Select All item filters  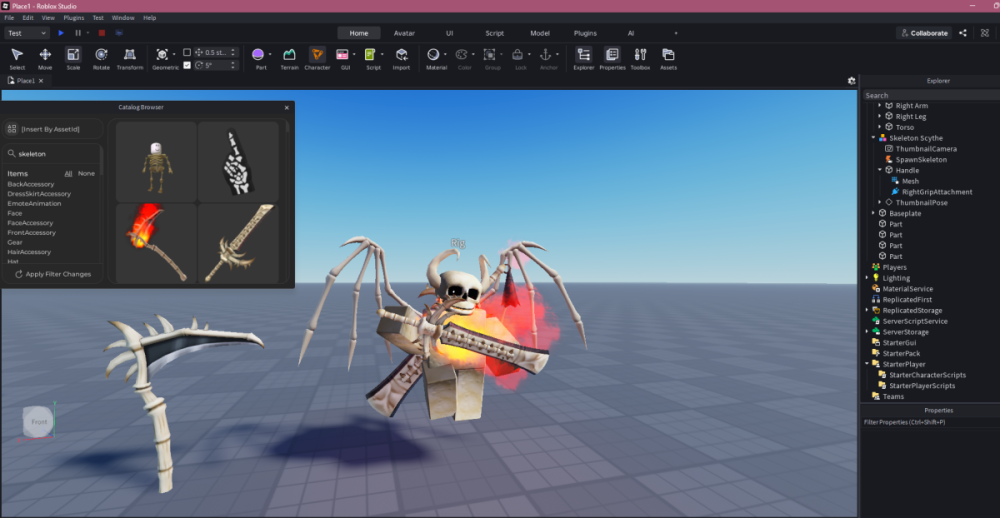point(68,174)
